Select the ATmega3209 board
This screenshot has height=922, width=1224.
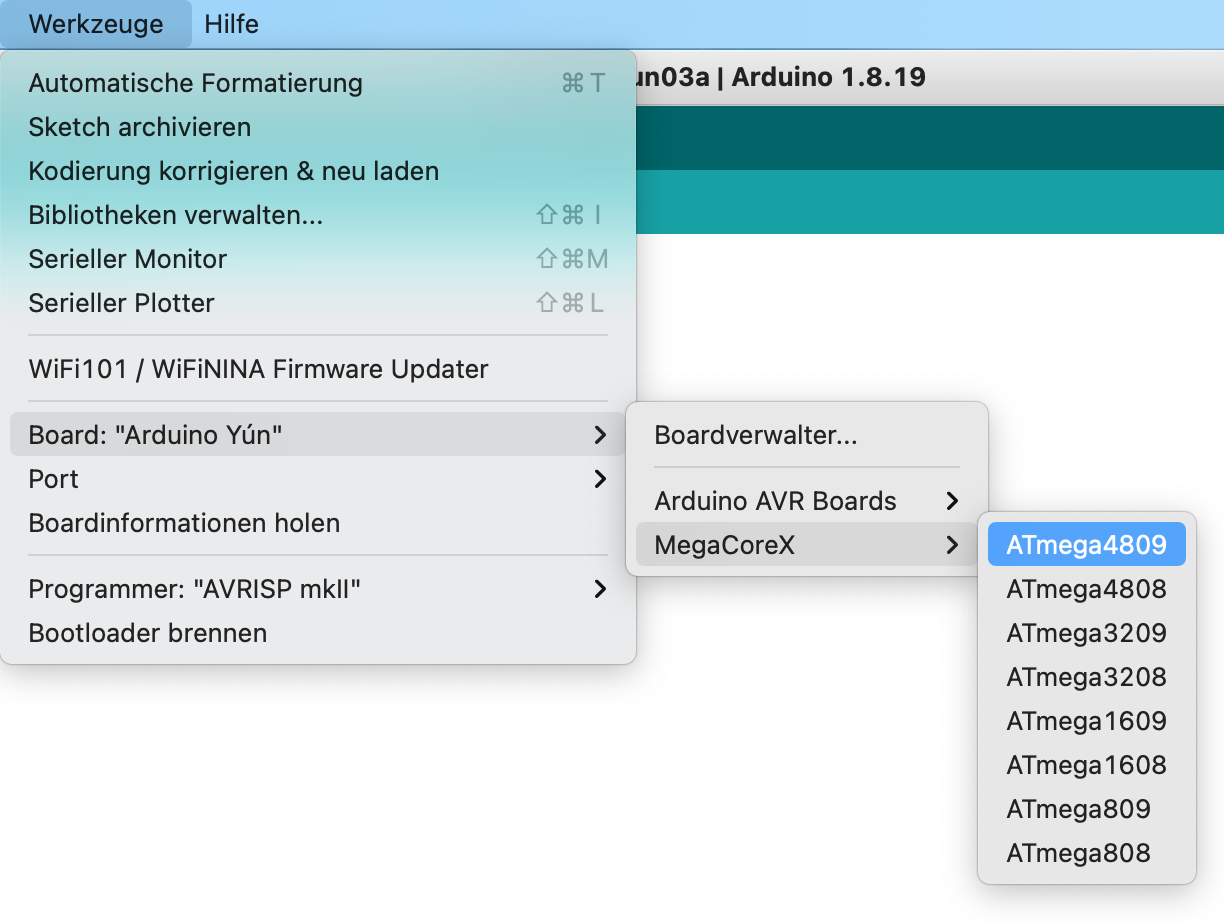click(1087, 633)
